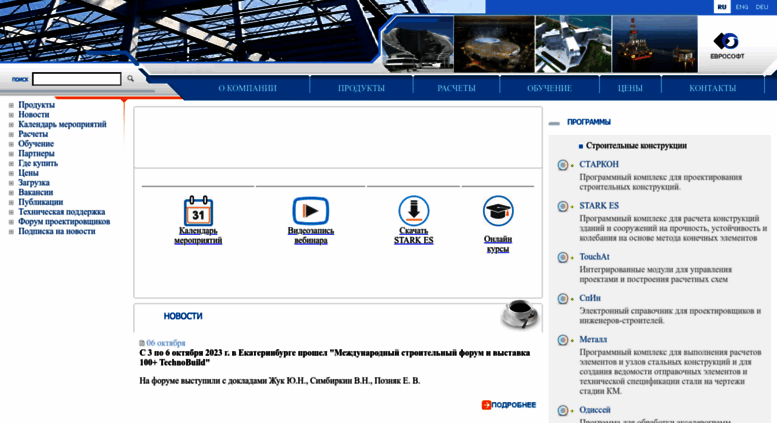Viewport: 777px width, 423px height.
Task: Expand the Обучение tree node
Action: click(11, 144)
